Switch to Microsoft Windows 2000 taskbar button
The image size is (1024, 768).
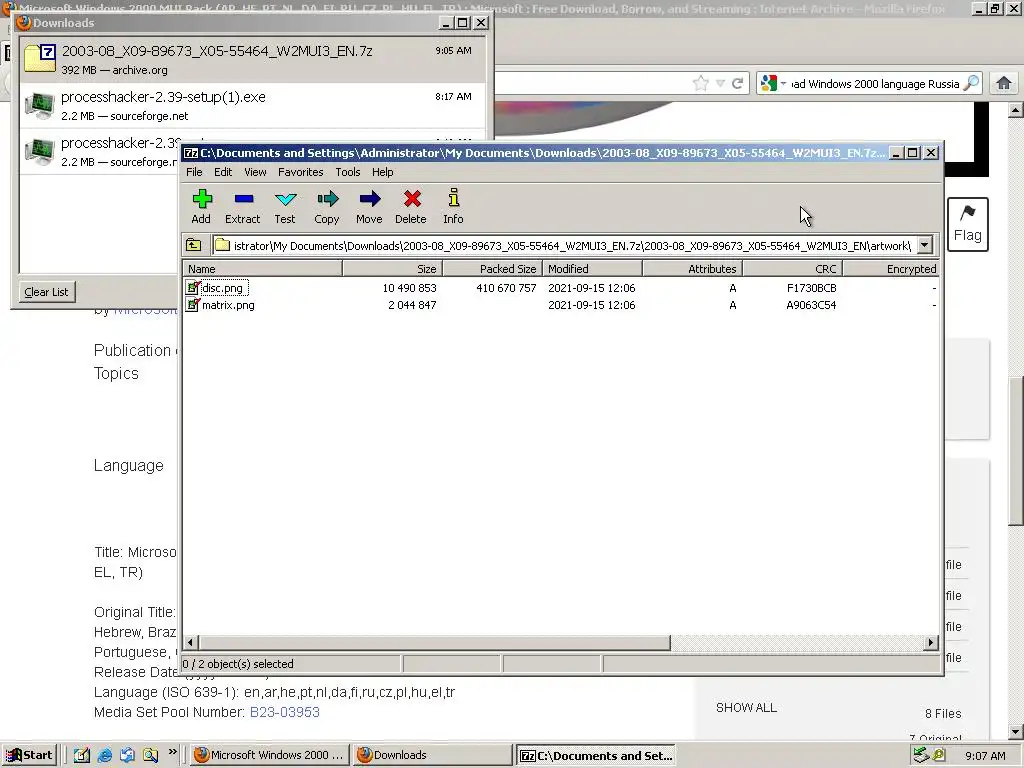pos(270,755)
